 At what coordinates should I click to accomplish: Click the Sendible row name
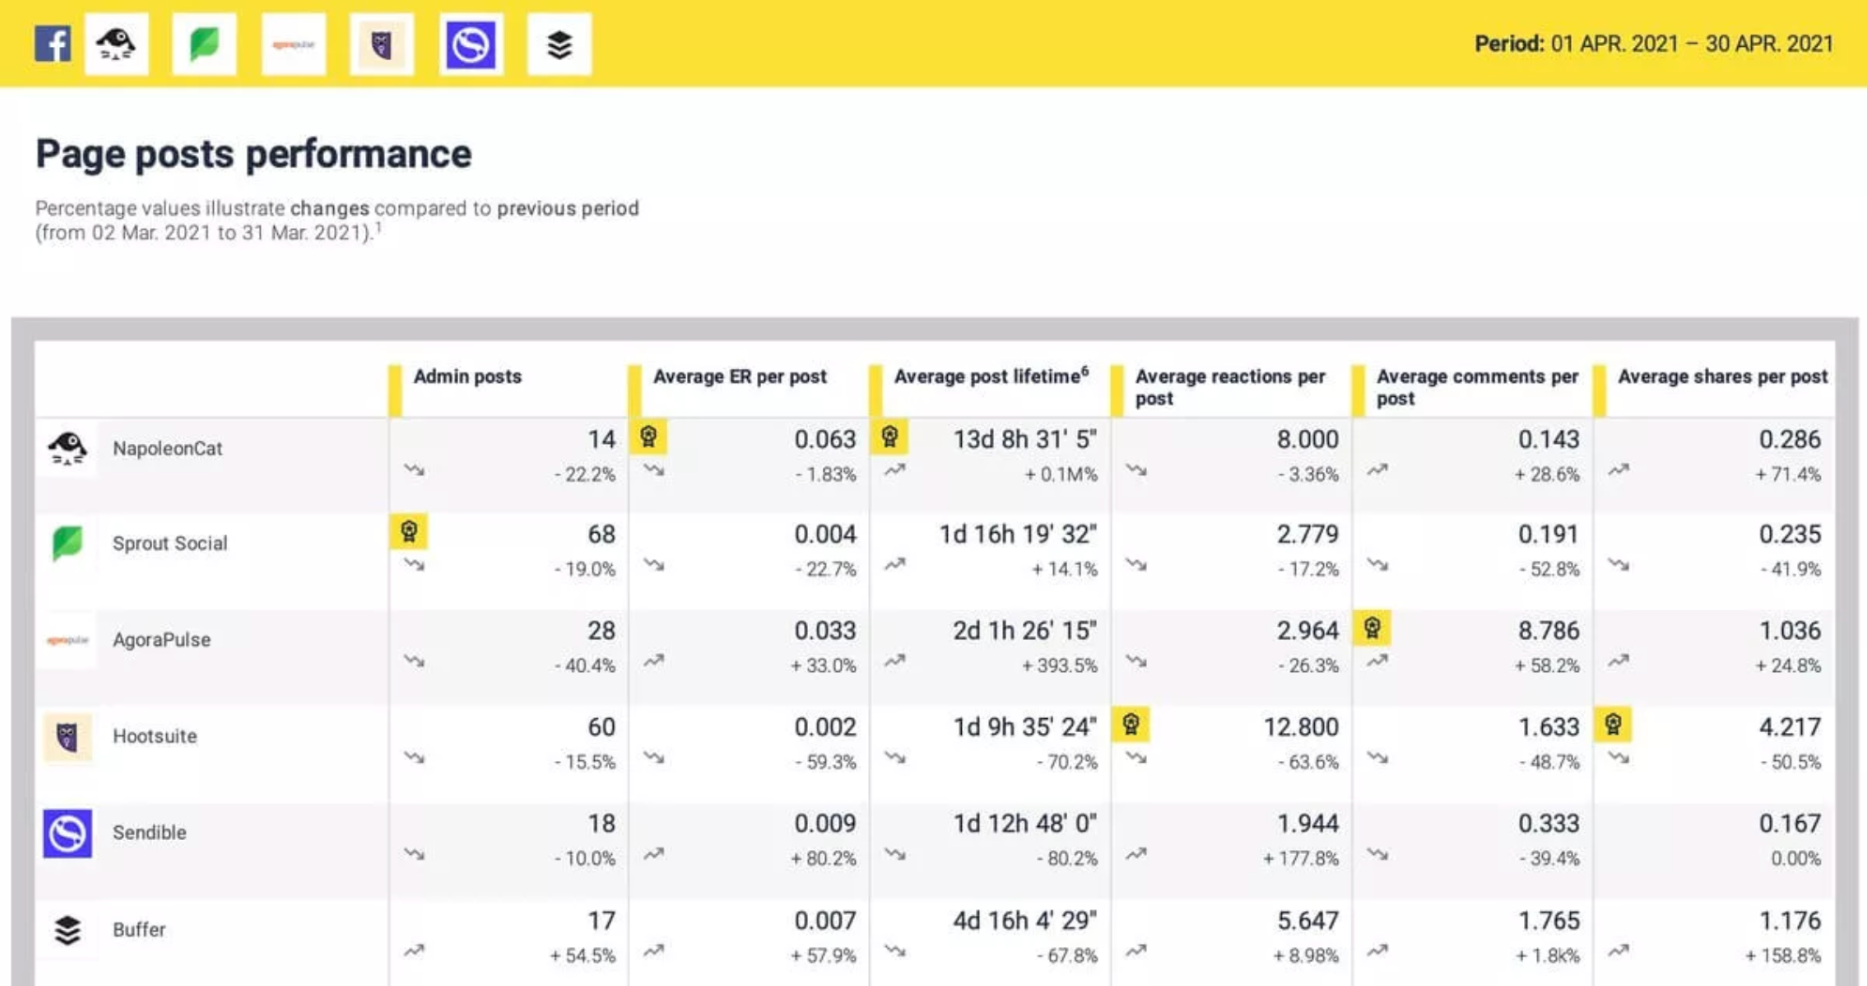point(149,833)
